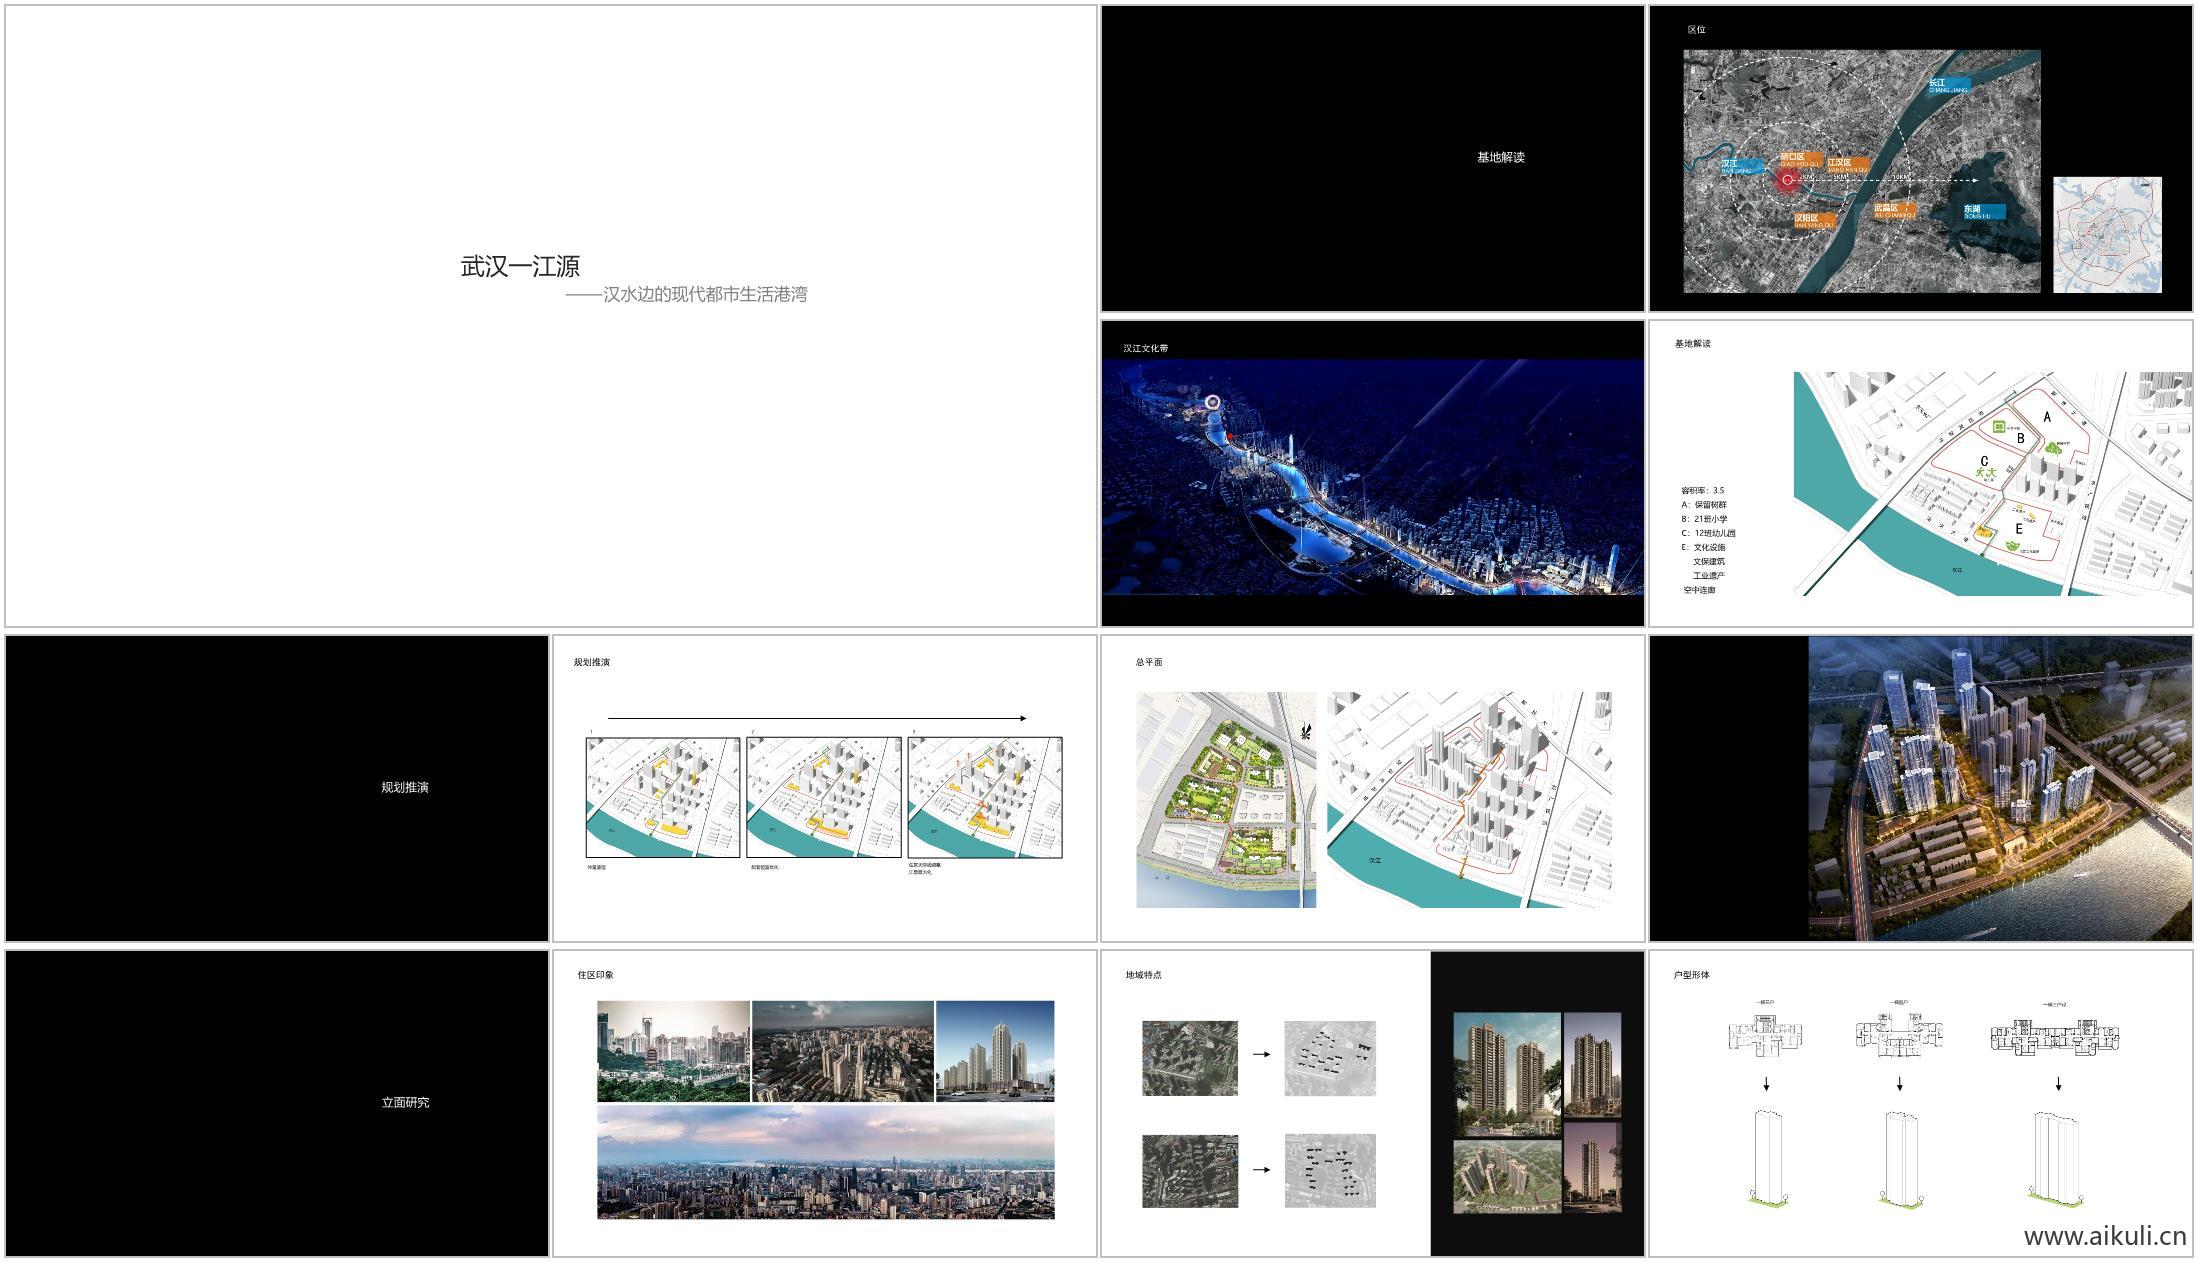Open the 规划推演 three-diagram slide
The height and width of the screenshot is (1262, 2198).
(824, 788)
